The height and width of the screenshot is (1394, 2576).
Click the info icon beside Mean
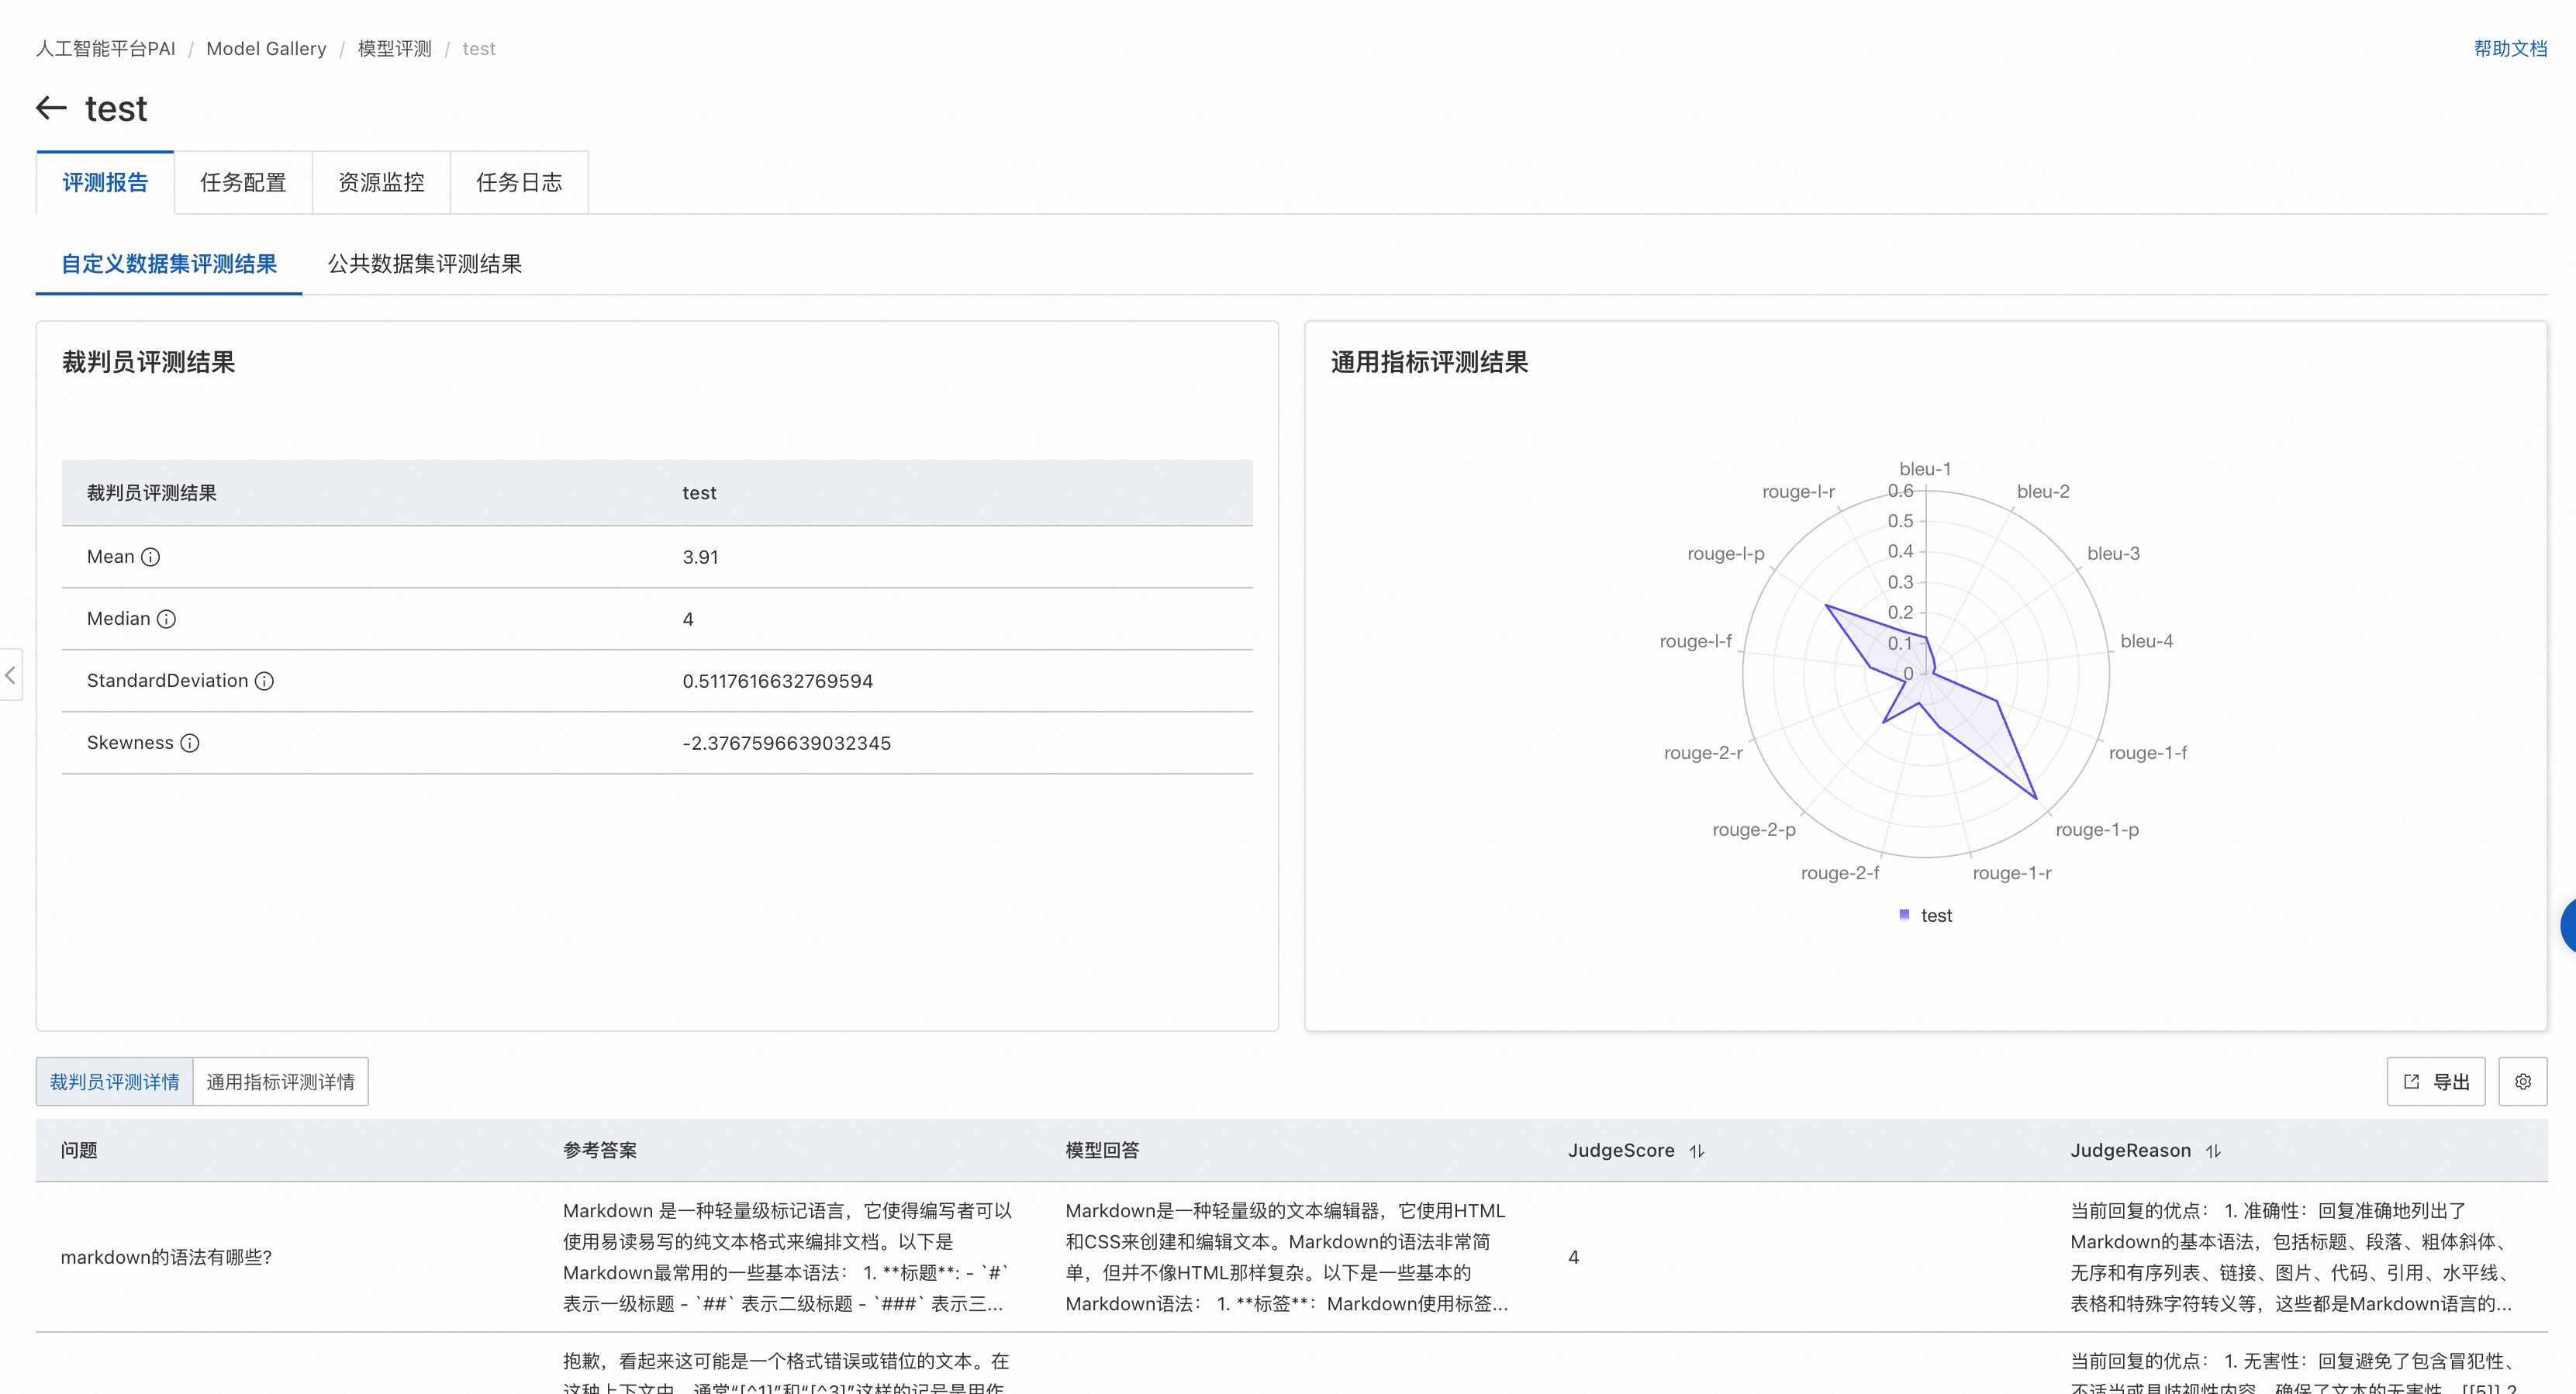pos(150,557)
